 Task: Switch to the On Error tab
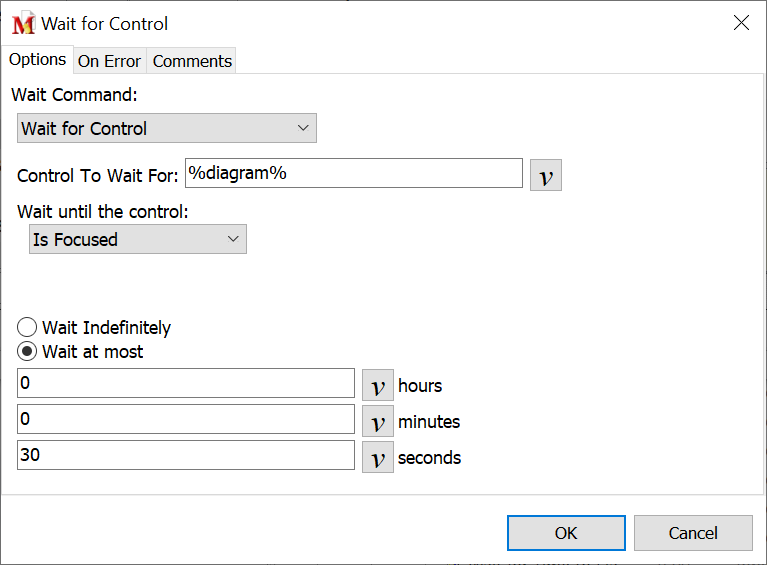(109, 61)
